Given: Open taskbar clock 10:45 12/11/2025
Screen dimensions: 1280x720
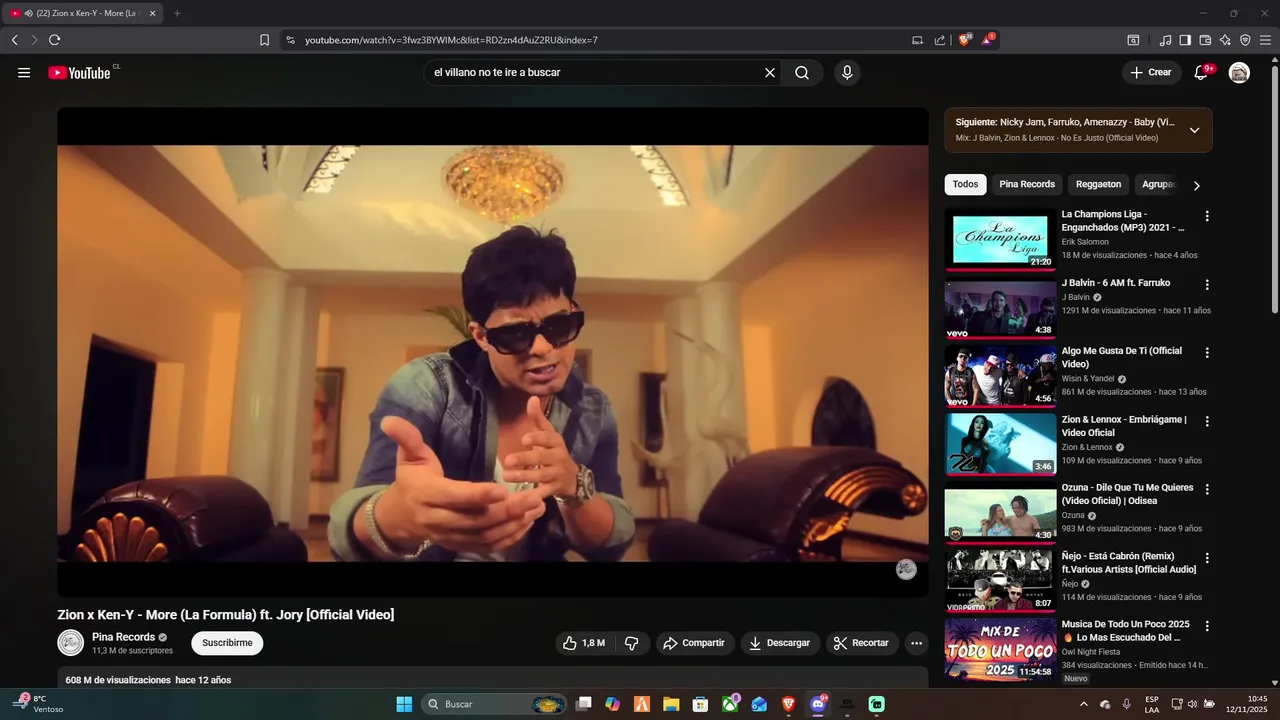Looking at the screenshot, I should 1247,704.
